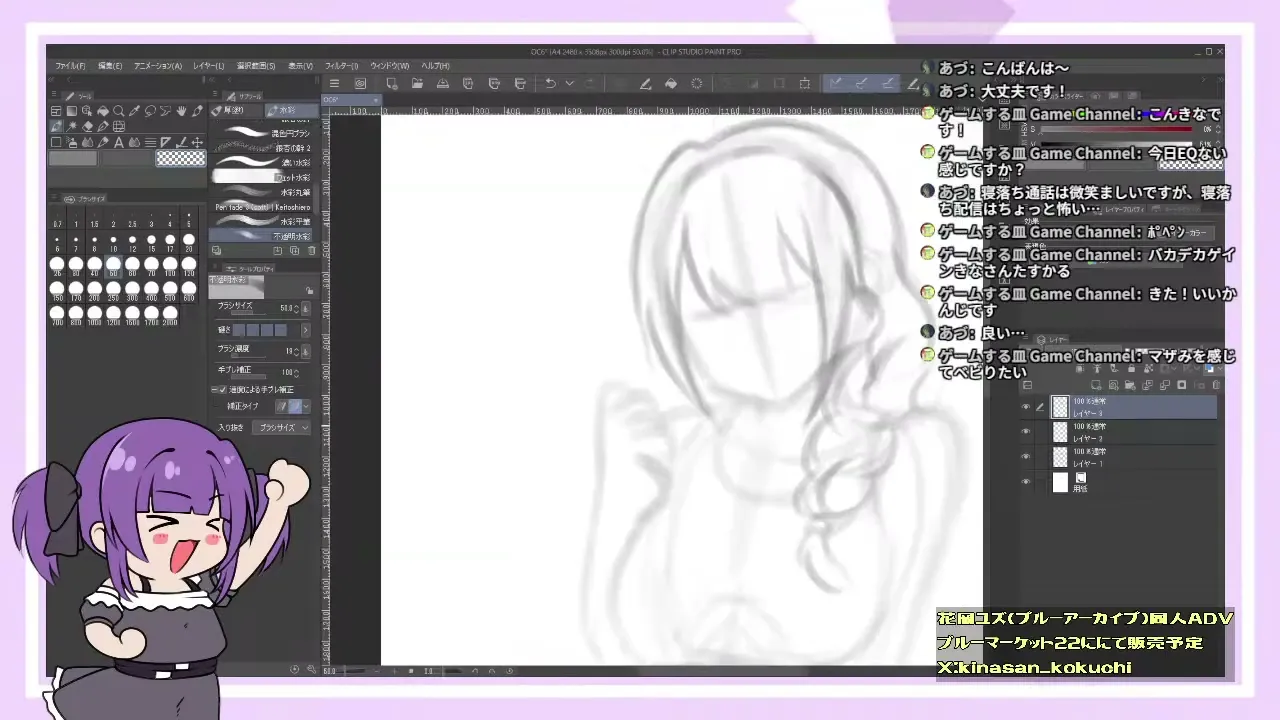Open the layer color dropdown in layer panel
This screenshot has height=720, width=1280.
click(1220, 368)
